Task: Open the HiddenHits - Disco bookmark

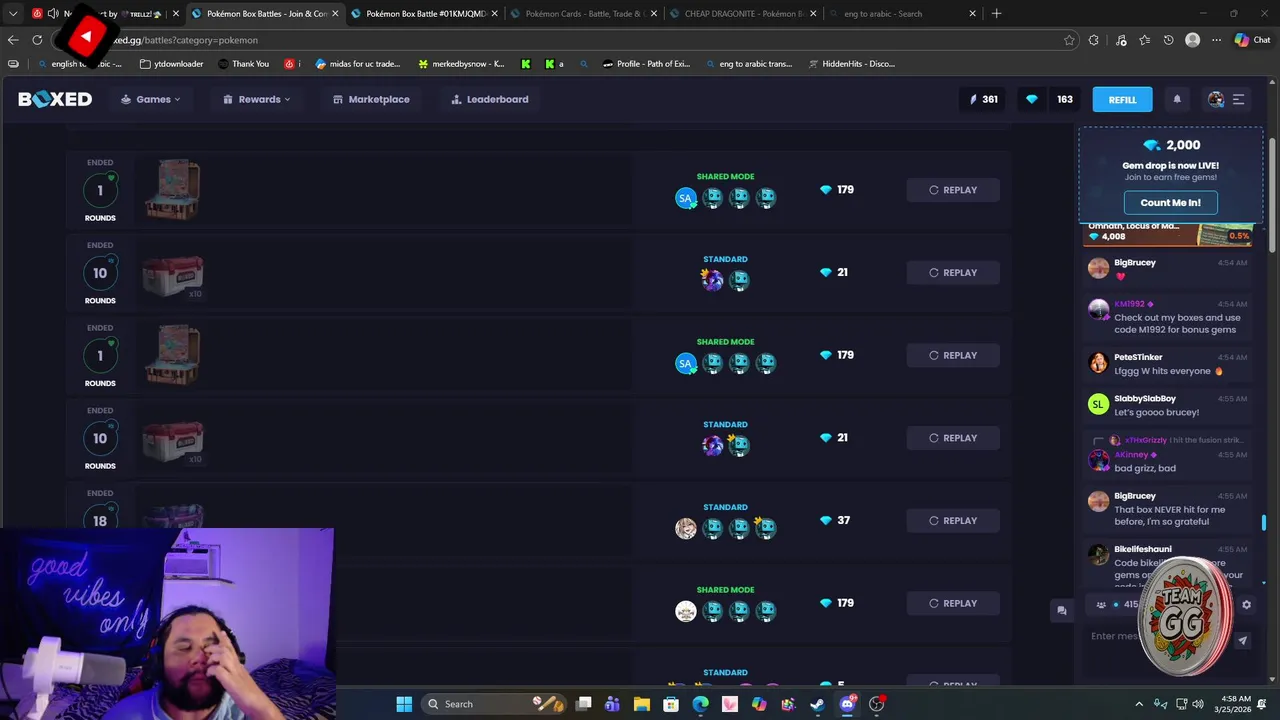Action: point(850,64)
